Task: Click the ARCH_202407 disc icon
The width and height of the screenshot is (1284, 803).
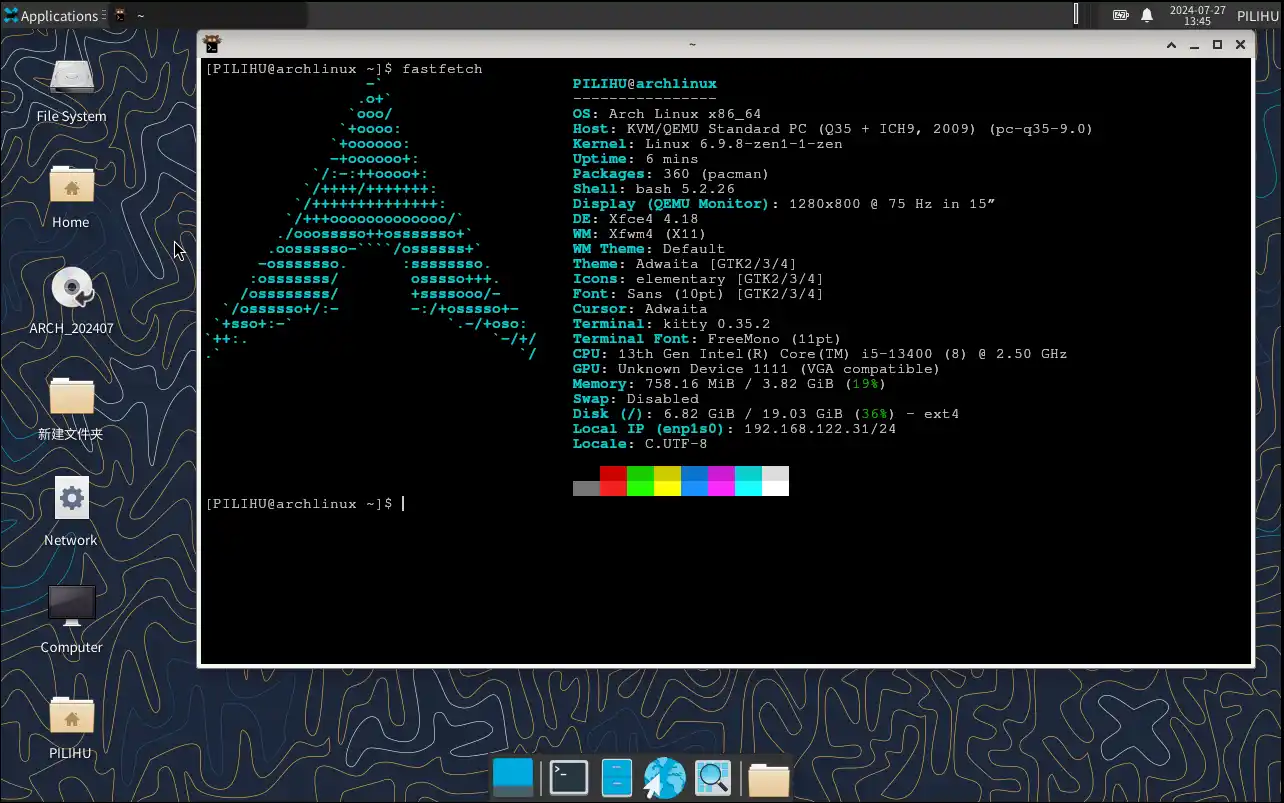Action: tap(71, 290)
